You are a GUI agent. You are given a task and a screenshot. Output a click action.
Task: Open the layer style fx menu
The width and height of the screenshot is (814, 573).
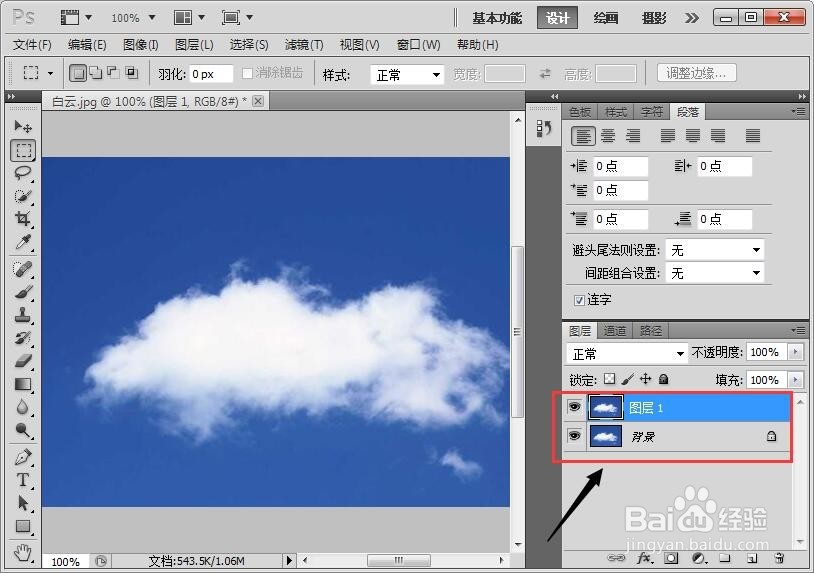point(644,558)
